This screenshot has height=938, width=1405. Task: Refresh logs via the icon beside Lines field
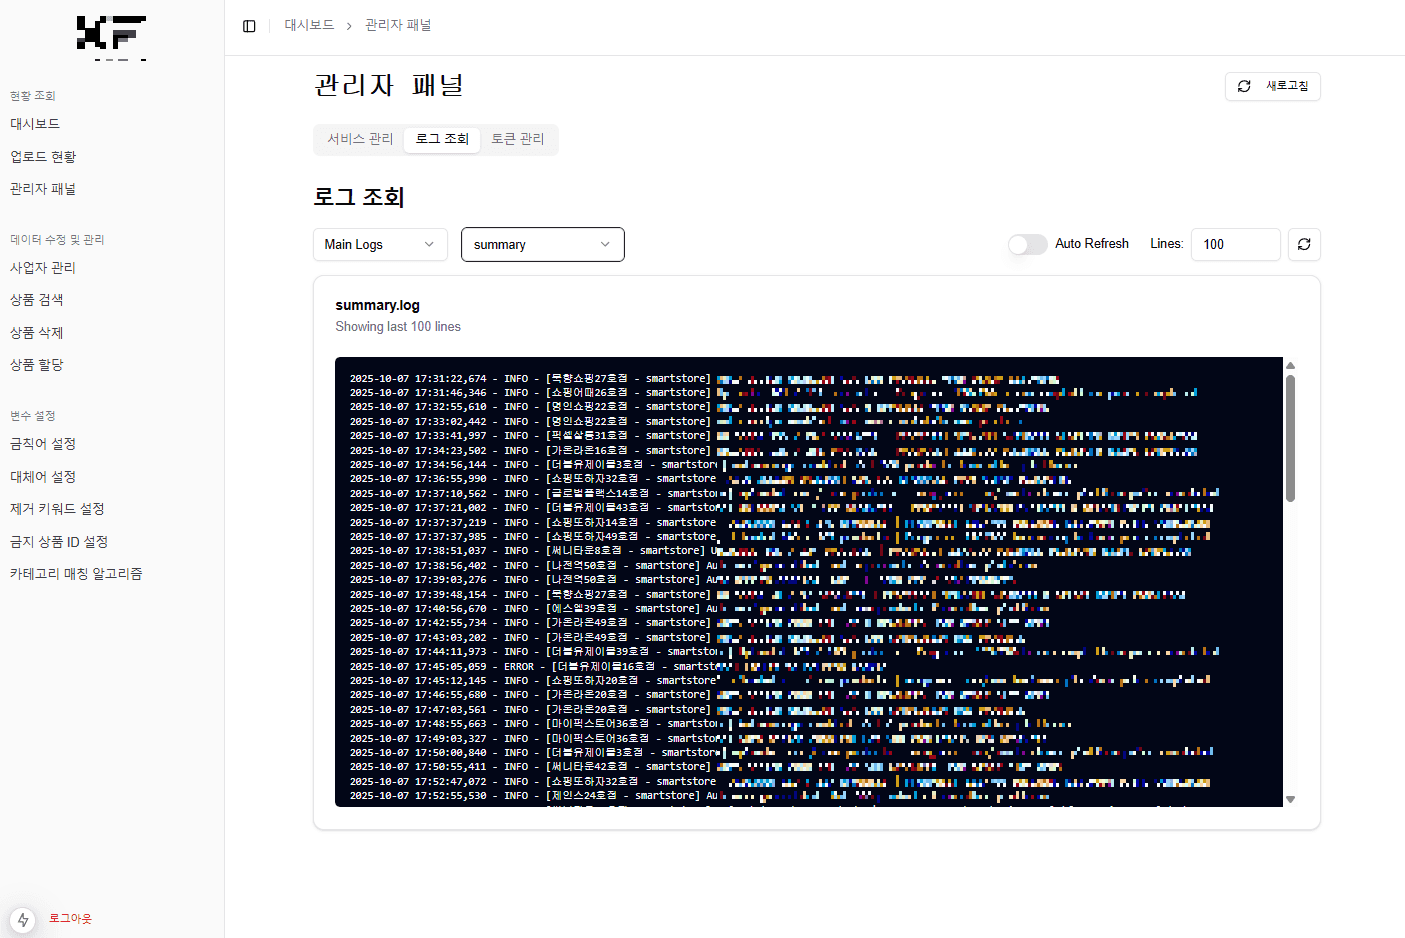coord(1303,244)
